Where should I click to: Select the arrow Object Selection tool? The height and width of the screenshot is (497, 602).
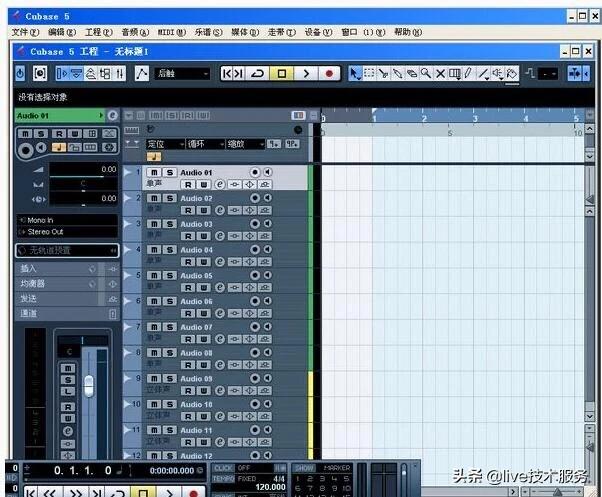click(x=355, y=73)
